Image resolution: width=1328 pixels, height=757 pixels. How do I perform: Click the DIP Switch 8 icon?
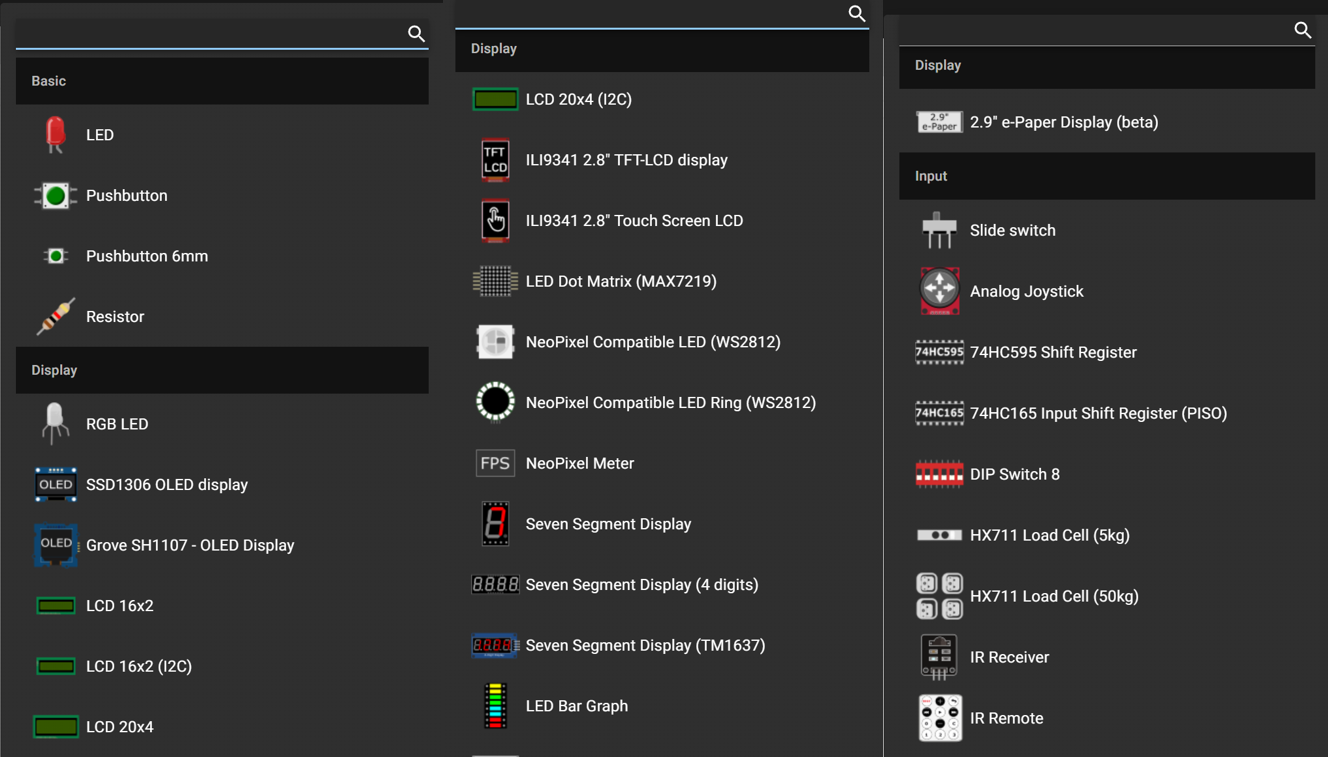point(939,474)
